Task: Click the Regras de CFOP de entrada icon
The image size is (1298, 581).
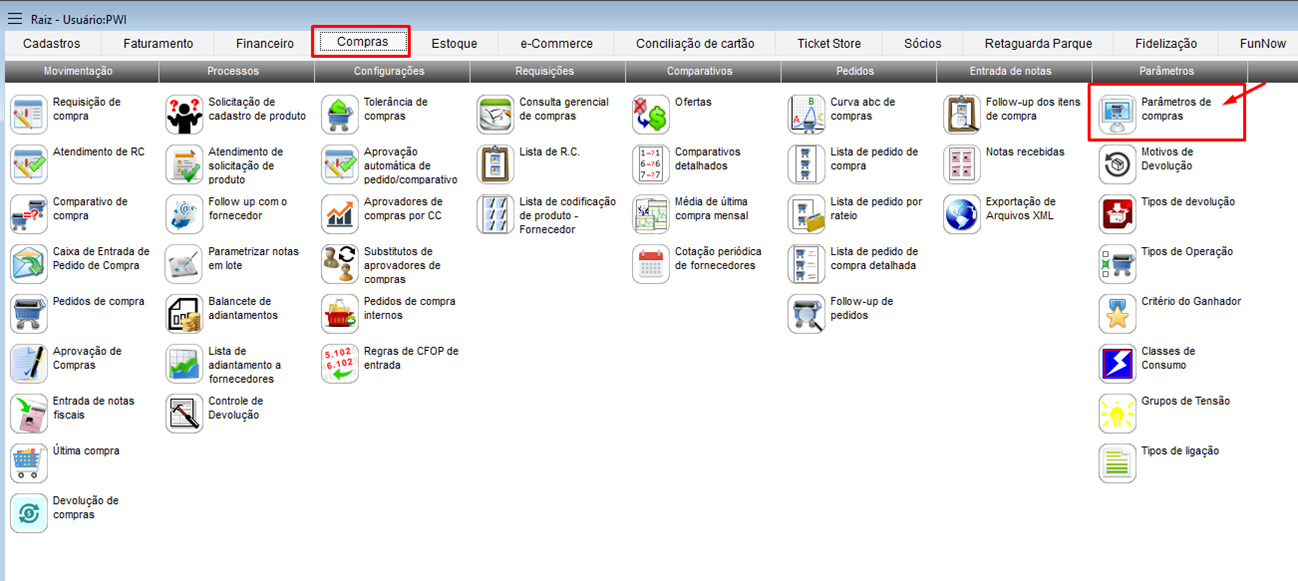Action: click(x=340, y=364)
